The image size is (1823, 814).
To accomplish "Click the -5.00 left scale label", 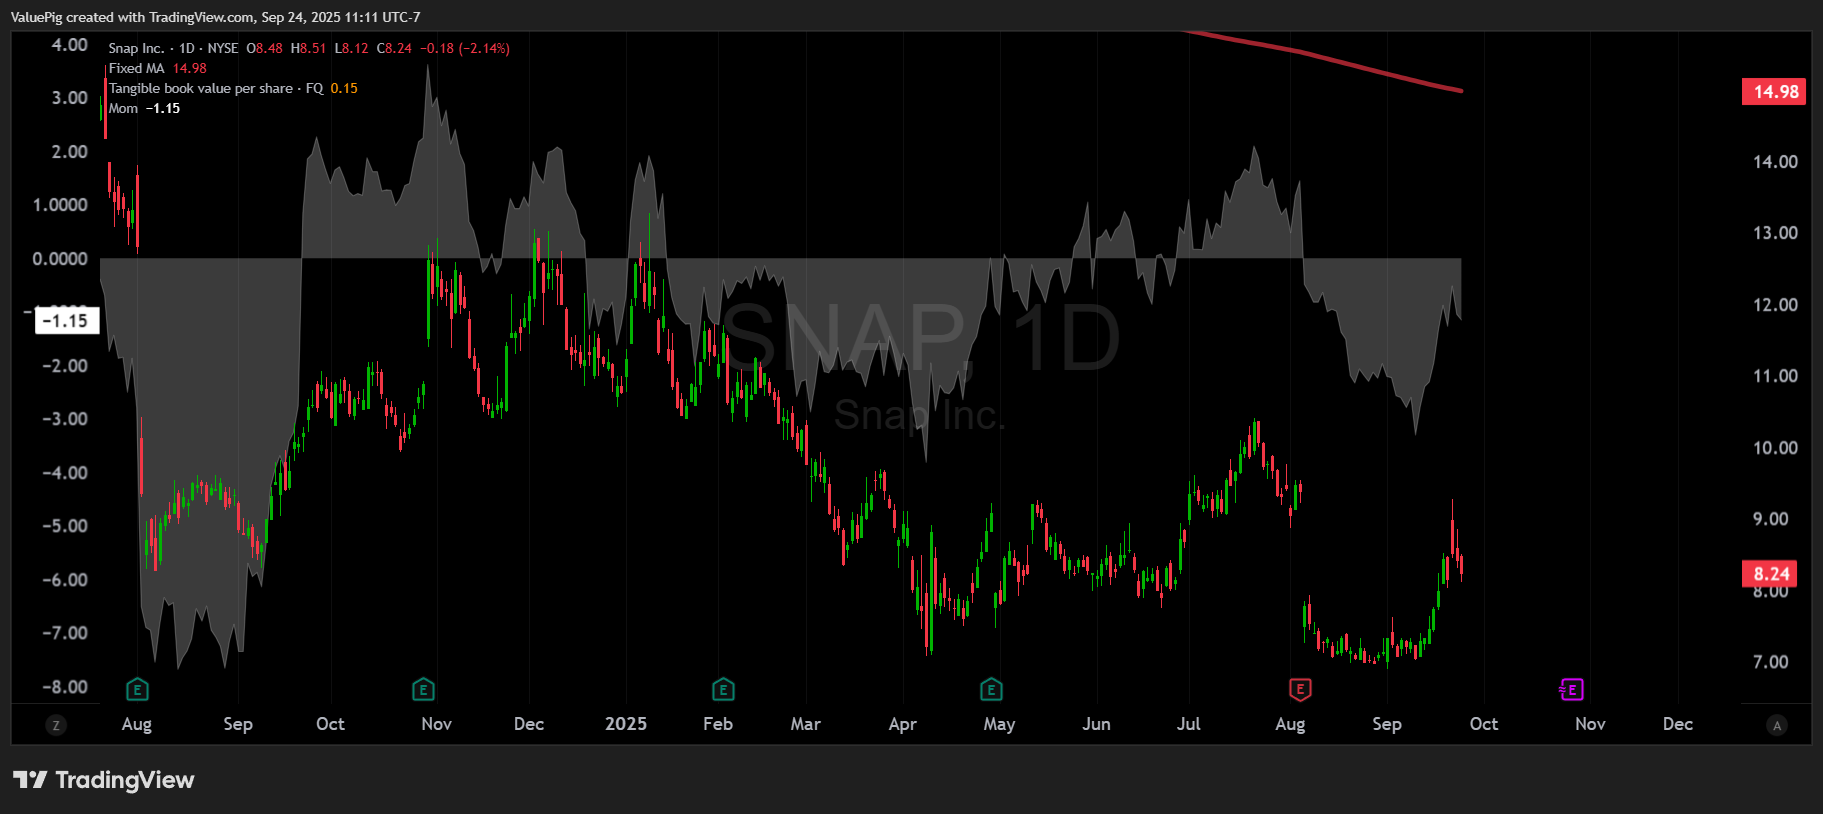I will tap(65, 526).
